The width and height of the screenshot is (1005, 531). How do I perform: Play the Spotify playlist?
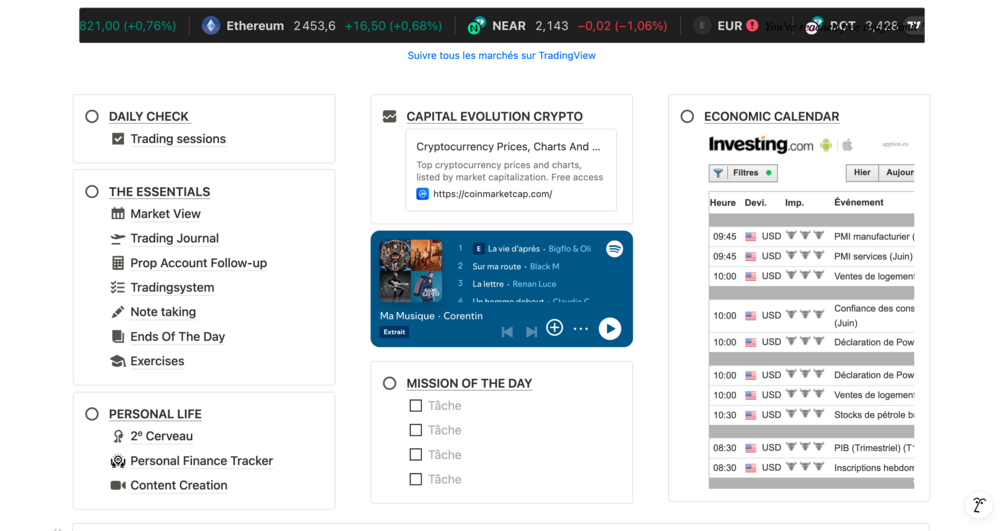tap(610, 329)
